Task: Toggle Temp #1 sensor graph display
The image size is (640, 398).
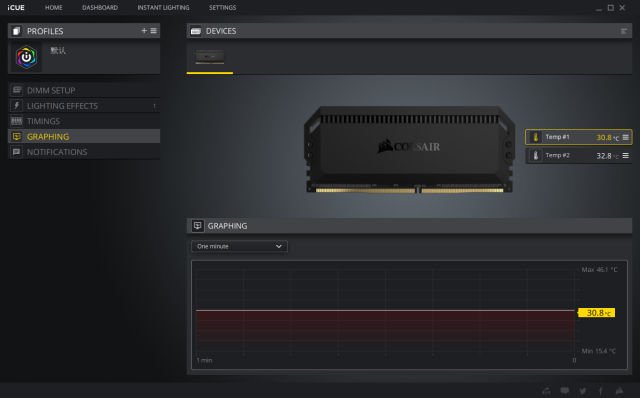Action: tap(578, 137)
